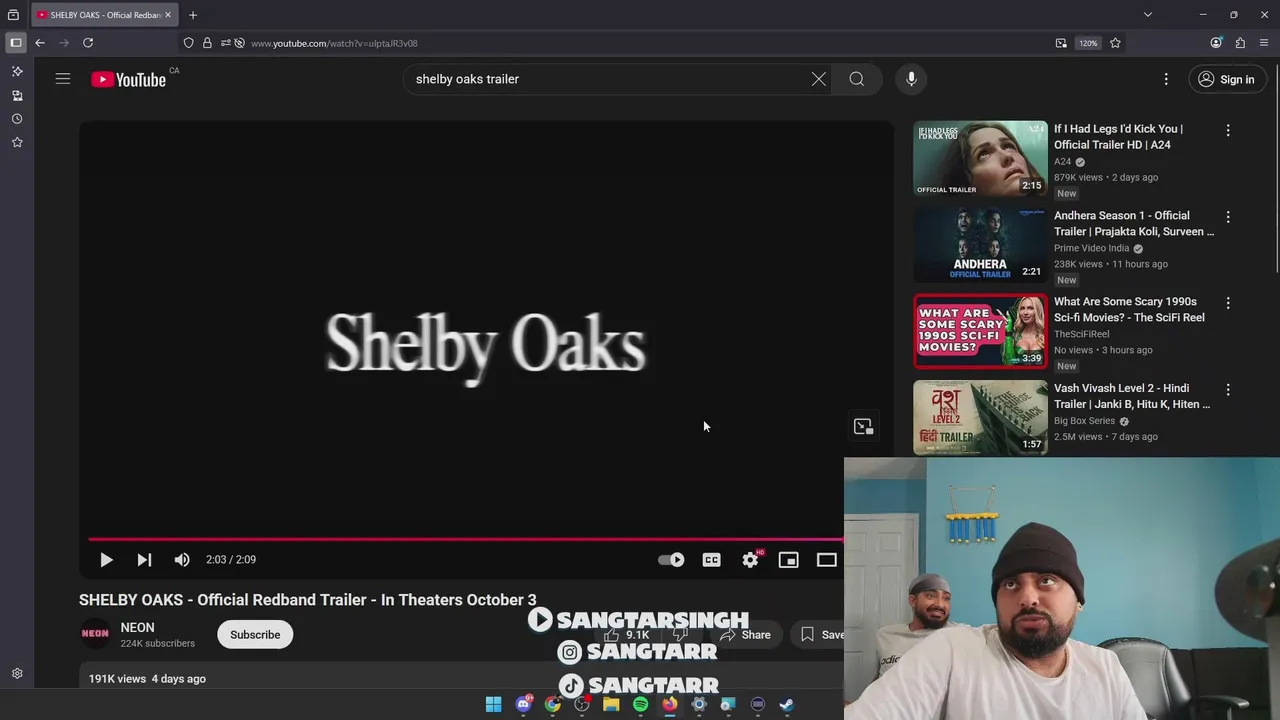Go back in browser history
Image resolution: width=1280 pixels, height=720 pixels.
coord(40,43)
